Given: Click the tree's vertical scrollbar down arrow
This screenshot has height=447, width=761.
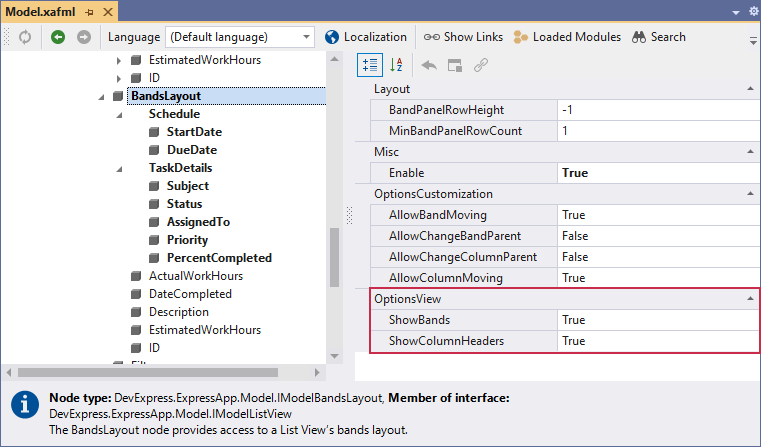Looking at the screenshot, I should [x=334, y=356].
